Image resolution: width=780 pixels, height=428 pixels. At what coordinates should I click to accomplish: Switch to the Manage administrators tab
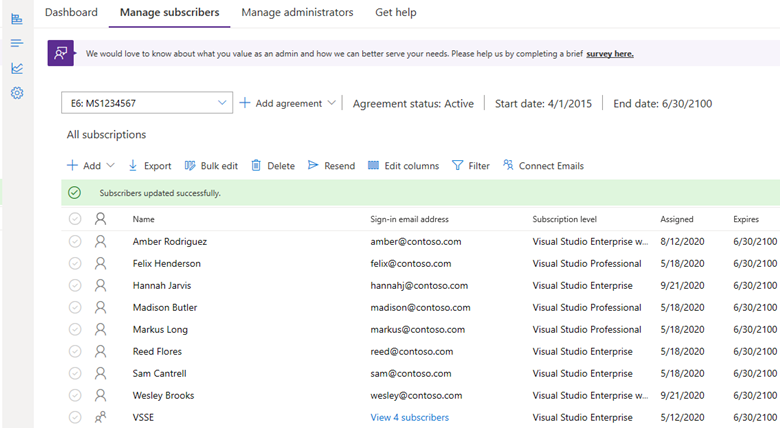pos(297,13)
